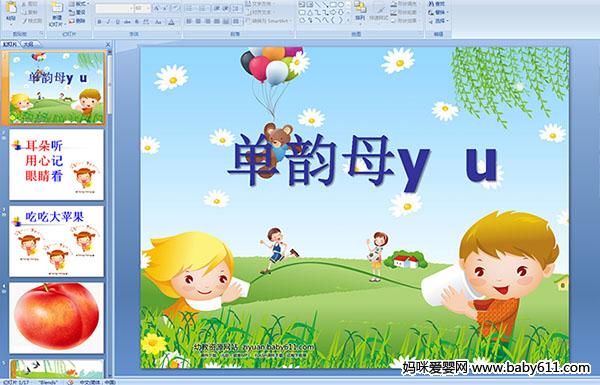600x385 pixels.
Task: Toggle Italic formatting
Action: pyautogui.click(x=108, y=22)
